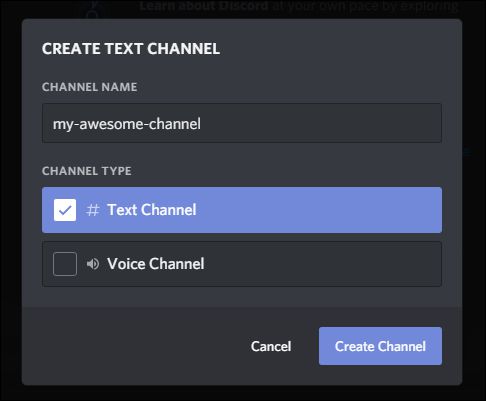Click the CREATE TEXT CHANNEL heading

click(131, 49)
